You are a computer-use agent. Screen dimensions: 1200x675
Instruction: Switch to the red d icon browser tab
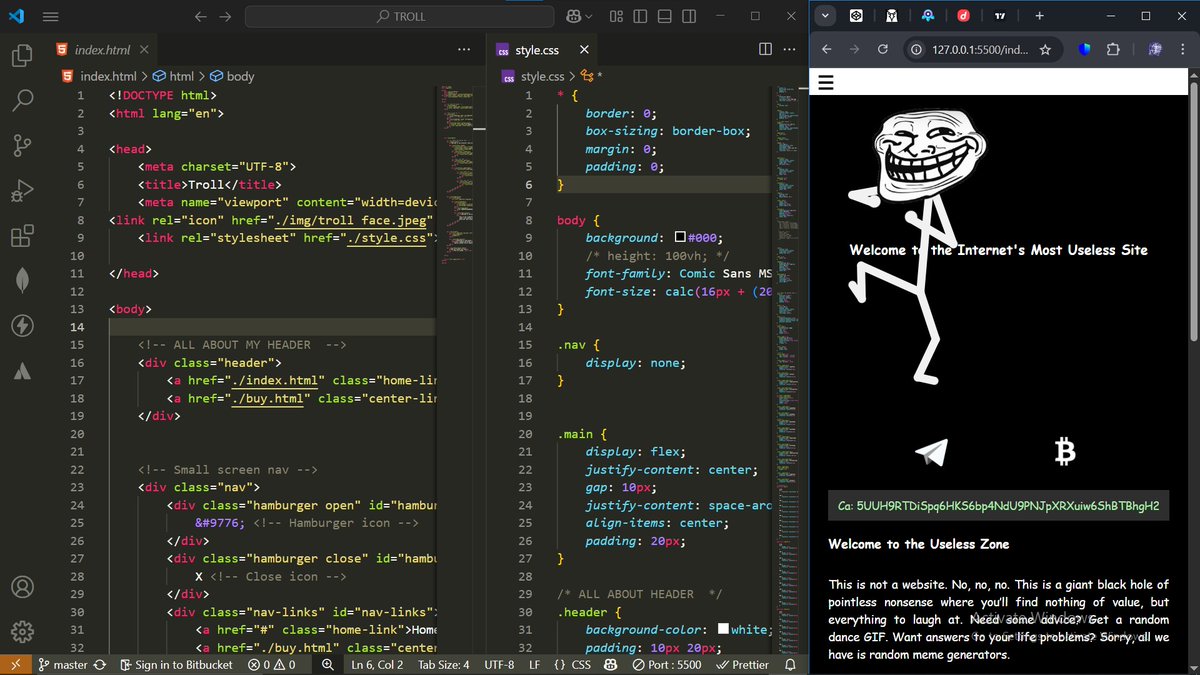pyautogui.click(x=963, y=16)
